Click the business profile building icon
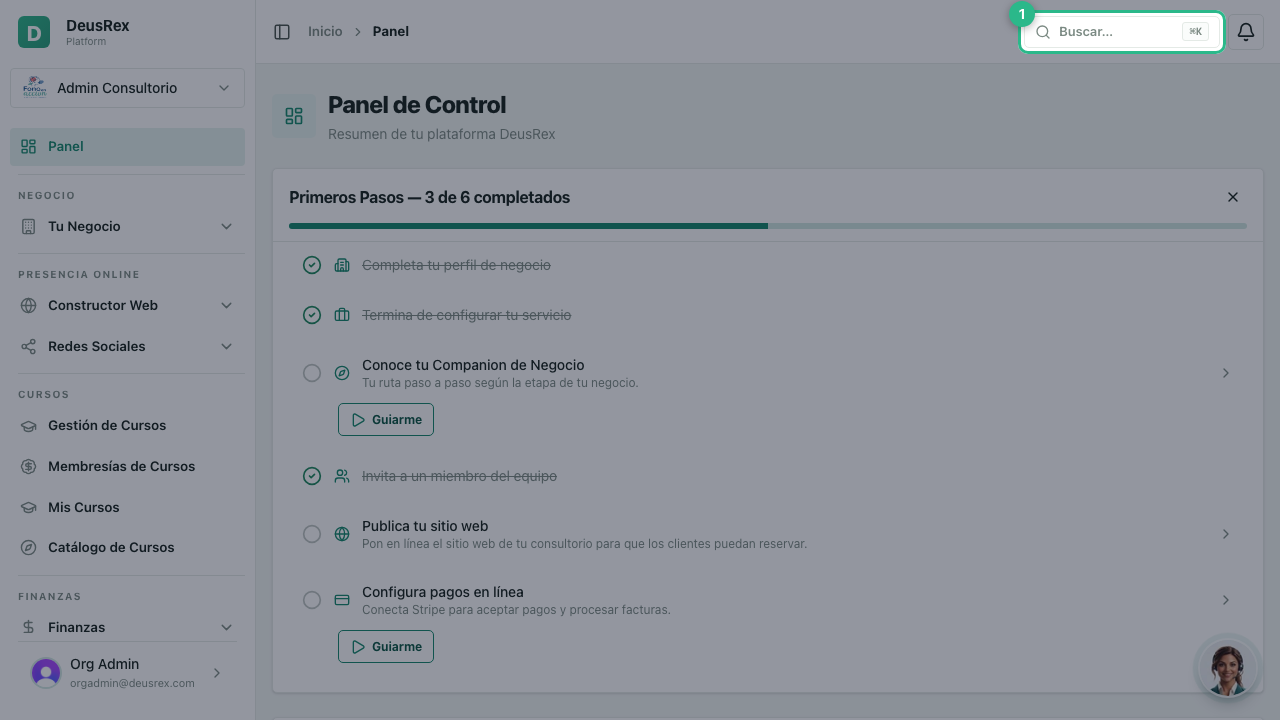The width and height of the screenshot is (1280, 720). click(x=342, y=265)
